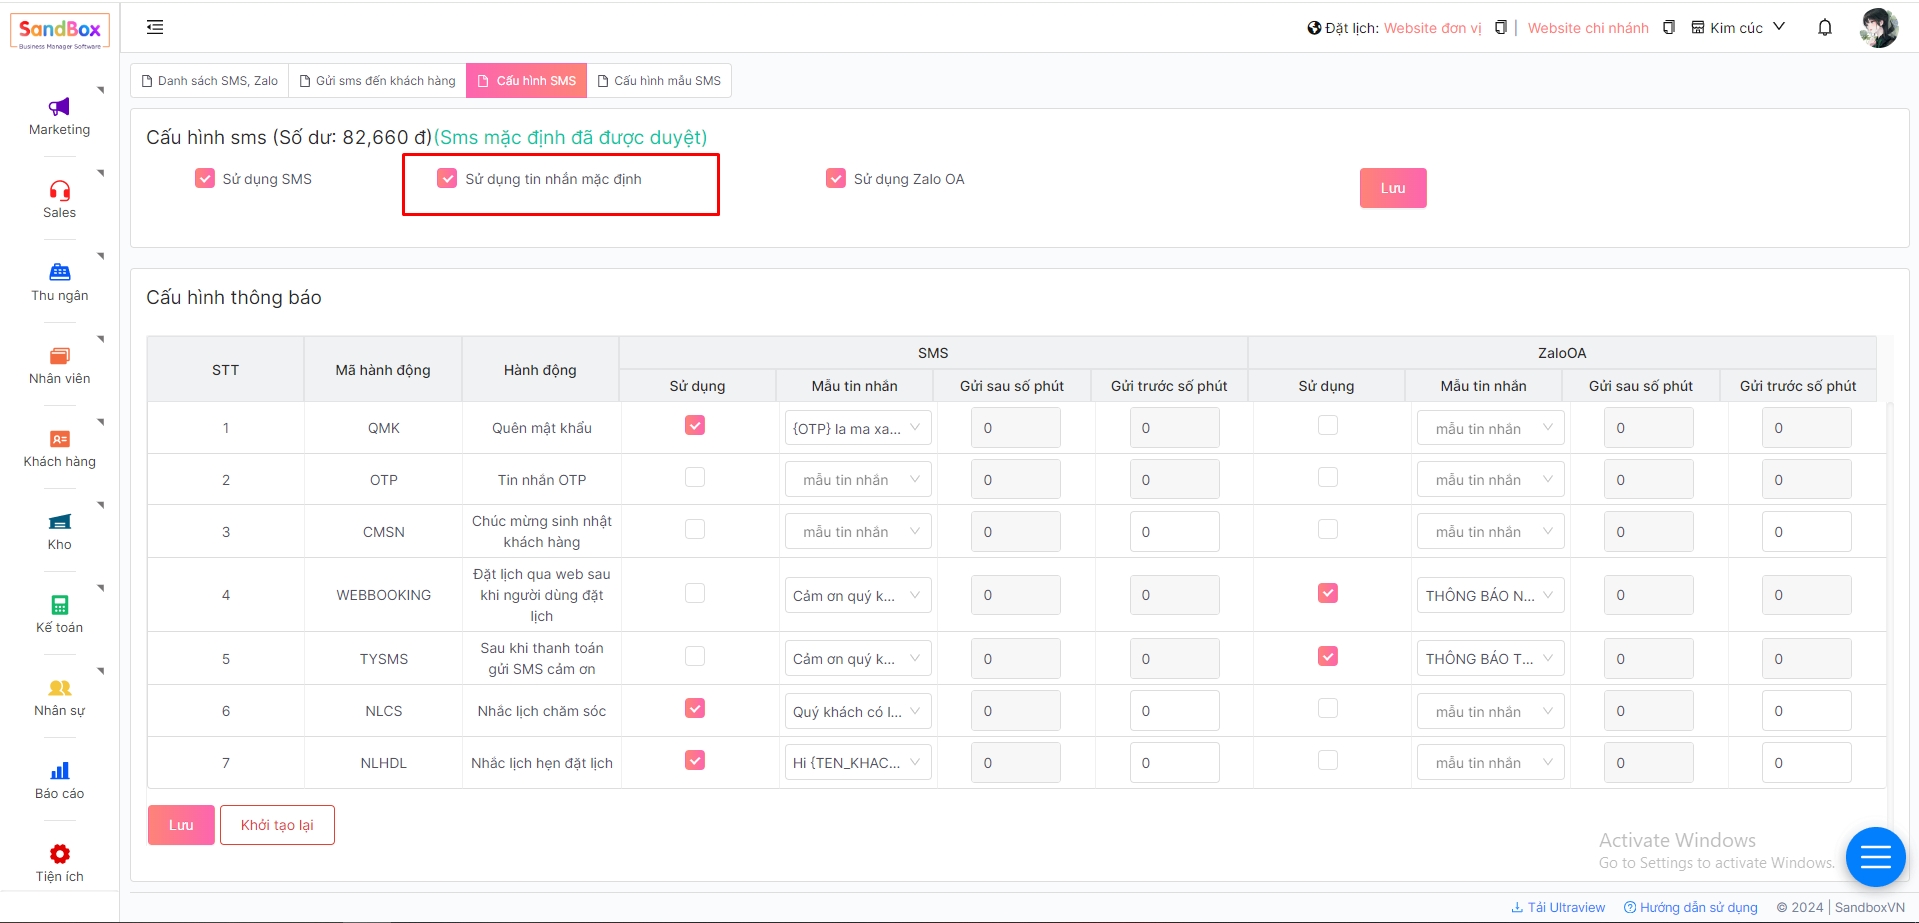Viewport: 1919px width, 923px height.
Task: Open the Website đơn vị link
Action: pyautogui.click(x=1432, y=28)
